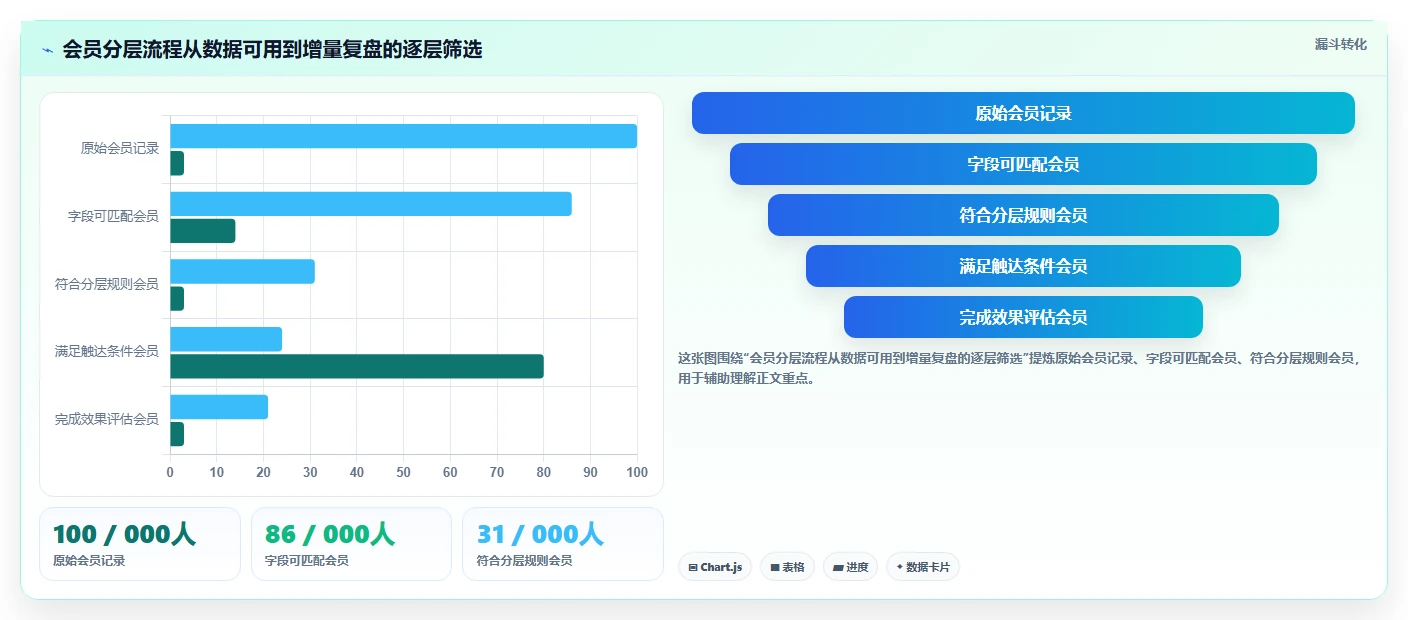The width and height of the screenshot is (1408, 620).
Task: Click the x-axis tick value 80
Action: tap(543, 472)
